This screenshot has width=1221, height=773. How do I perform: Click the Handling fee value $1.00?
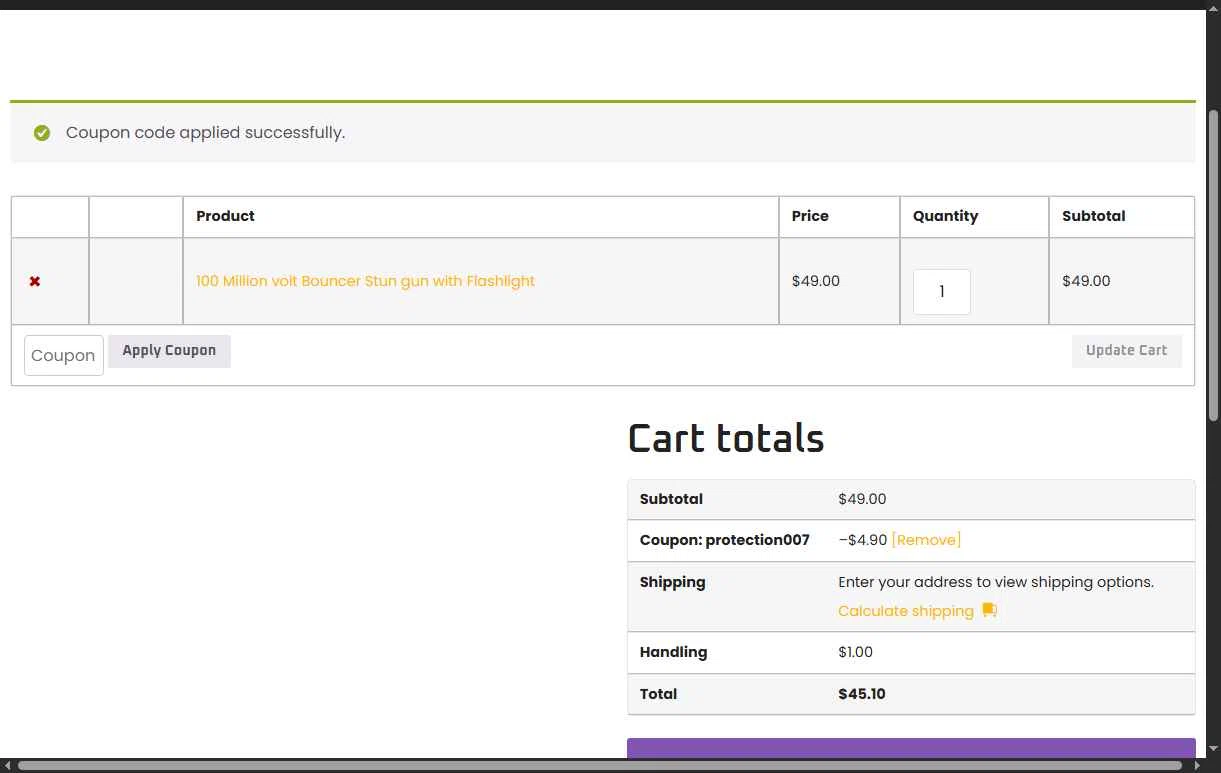click(855, 652)
